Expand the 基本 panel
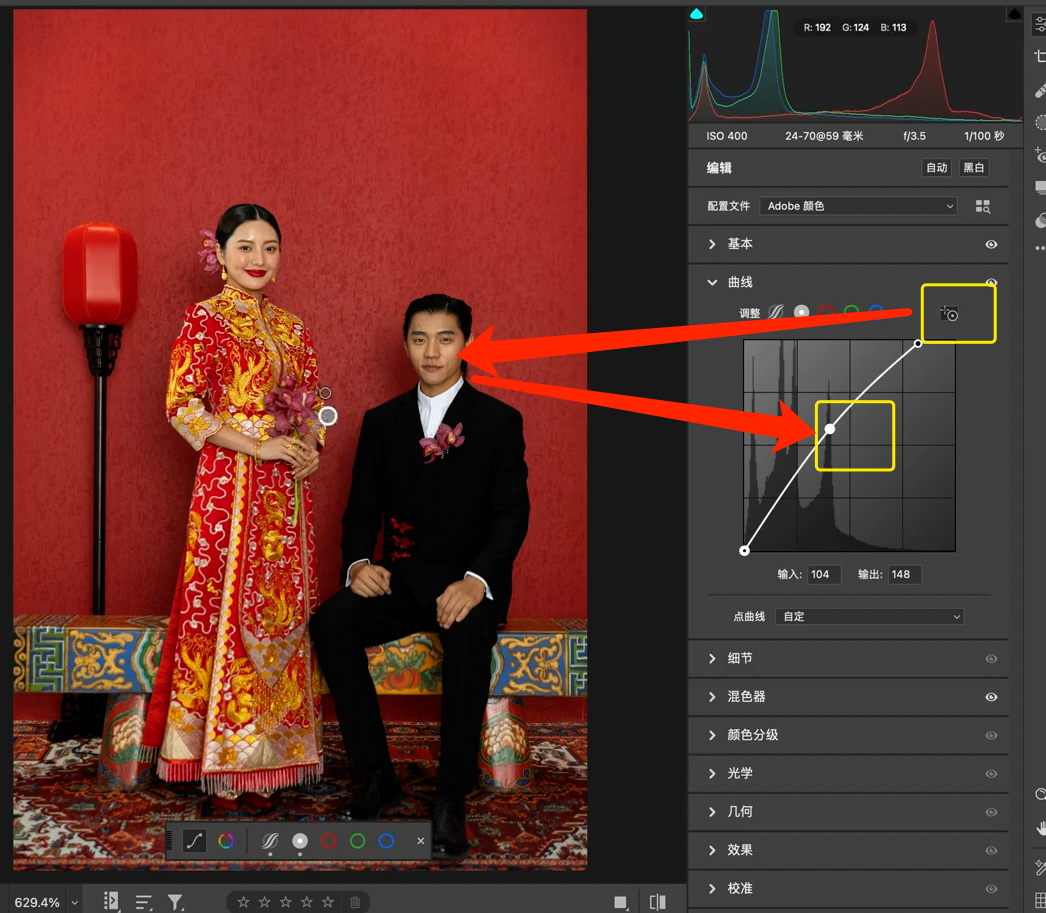Image resolution: width=1046 pixels, height=913 pixels. (x=712, y=244)
